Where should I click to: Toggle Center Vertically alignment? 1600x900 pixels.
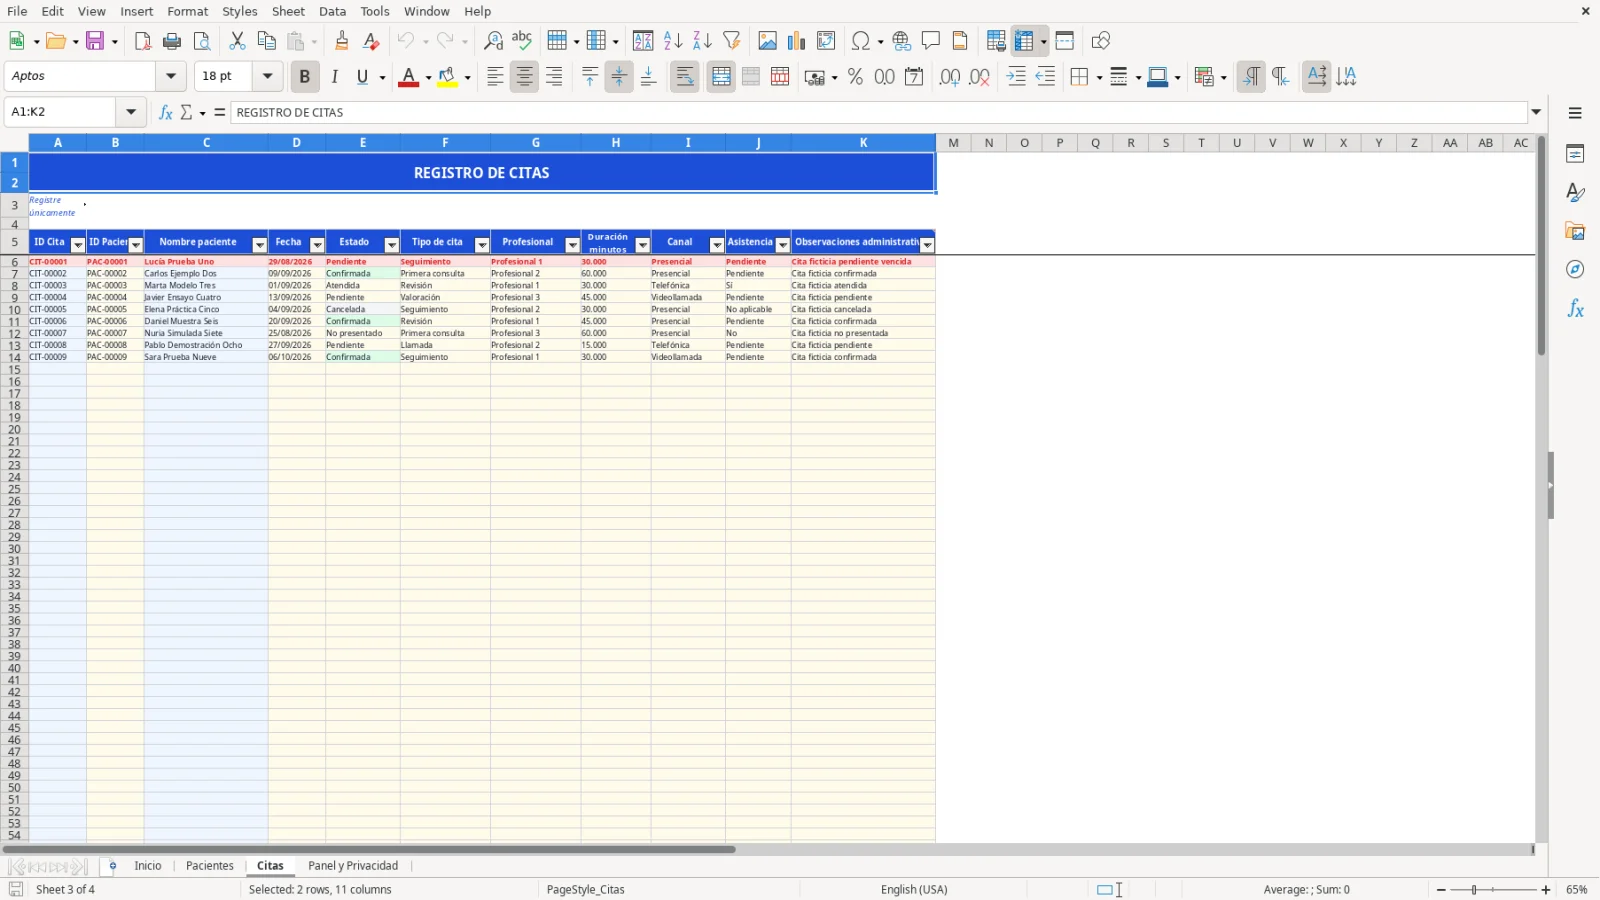tap(619, 76)
